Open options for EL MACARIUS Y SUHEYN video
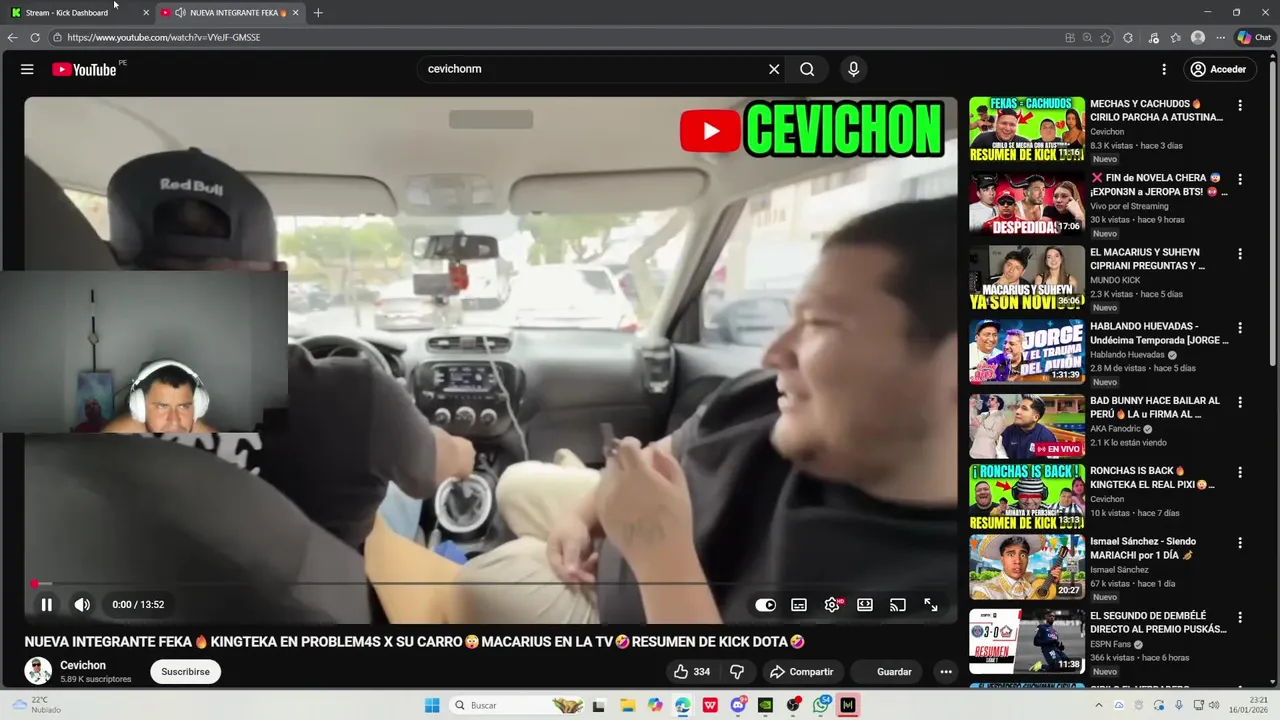This screenshot has height=720, width=1280. (1240, 254)
